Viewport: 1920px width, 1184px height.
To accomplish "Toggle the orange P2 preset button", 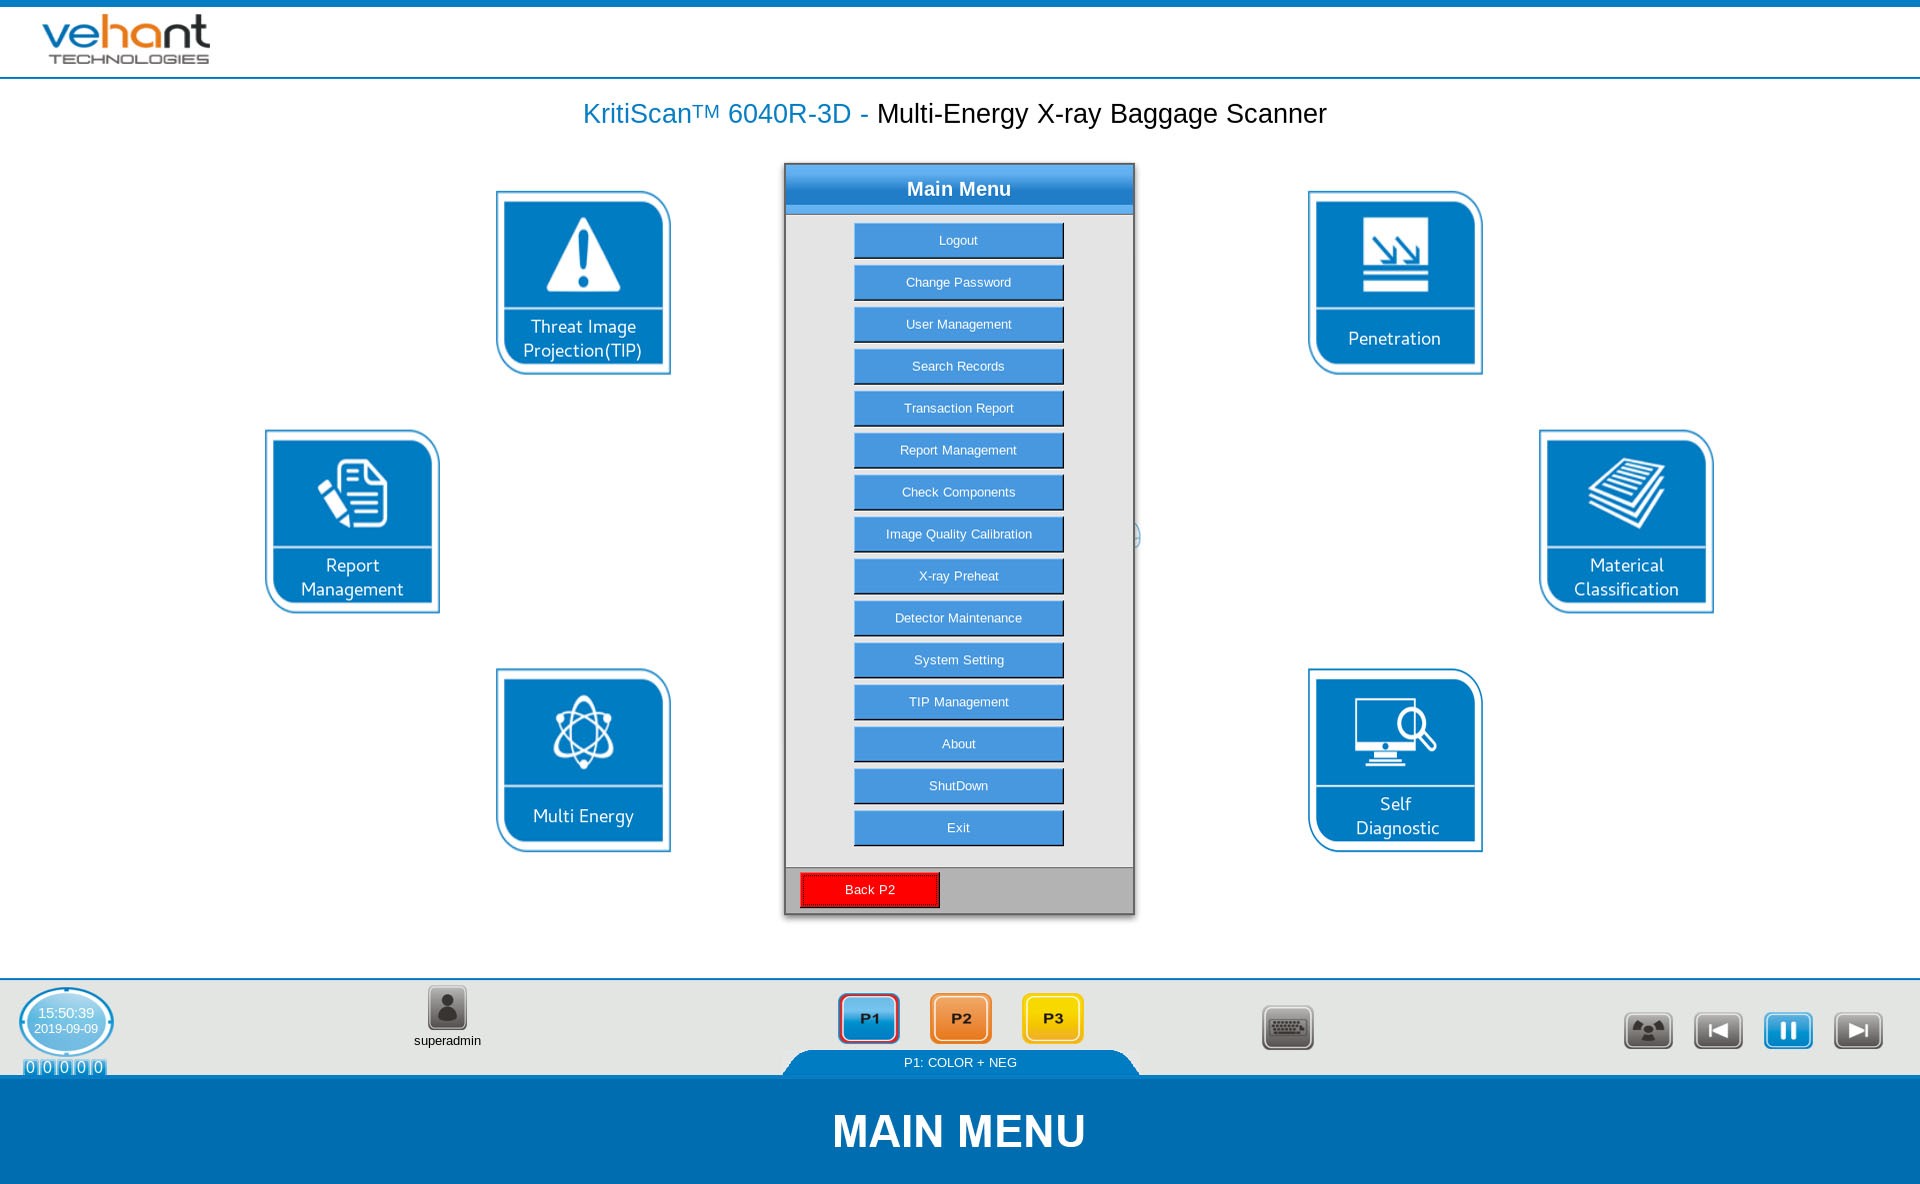I will coord(961,1018).
